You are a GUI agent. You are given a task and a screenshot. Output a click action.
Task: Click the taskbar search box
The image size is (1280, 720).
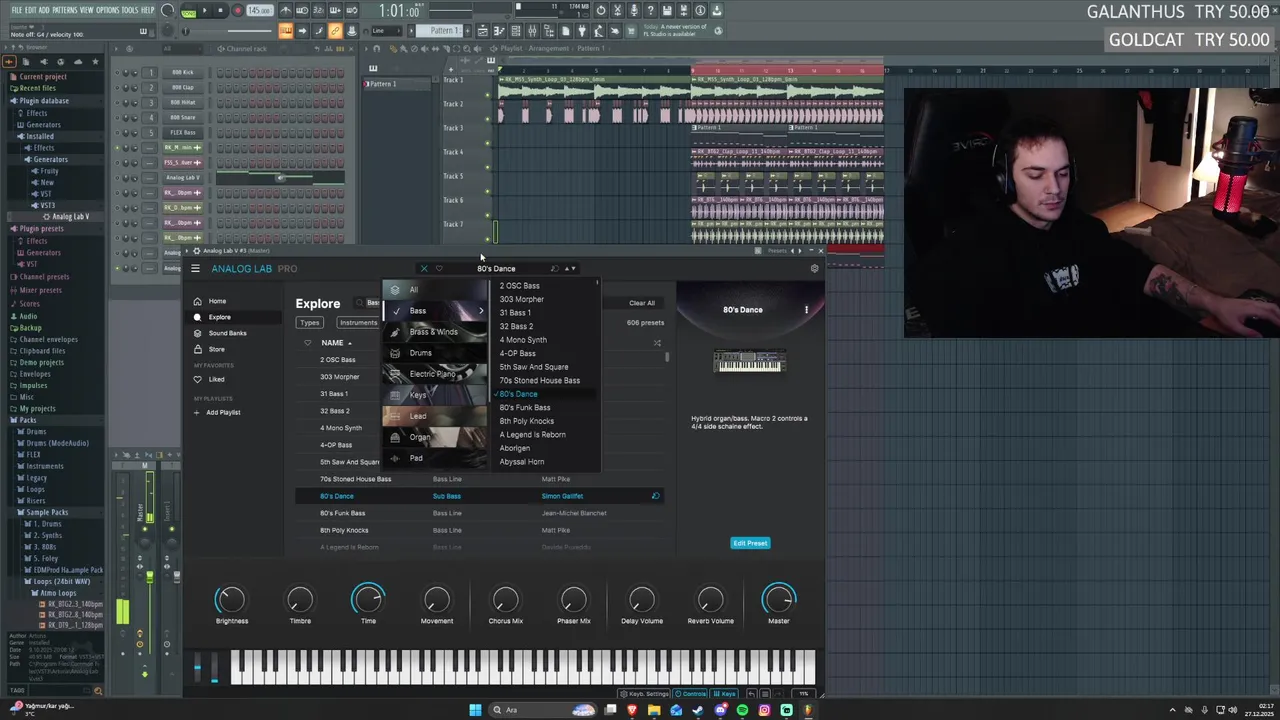[x=541, y=710]
